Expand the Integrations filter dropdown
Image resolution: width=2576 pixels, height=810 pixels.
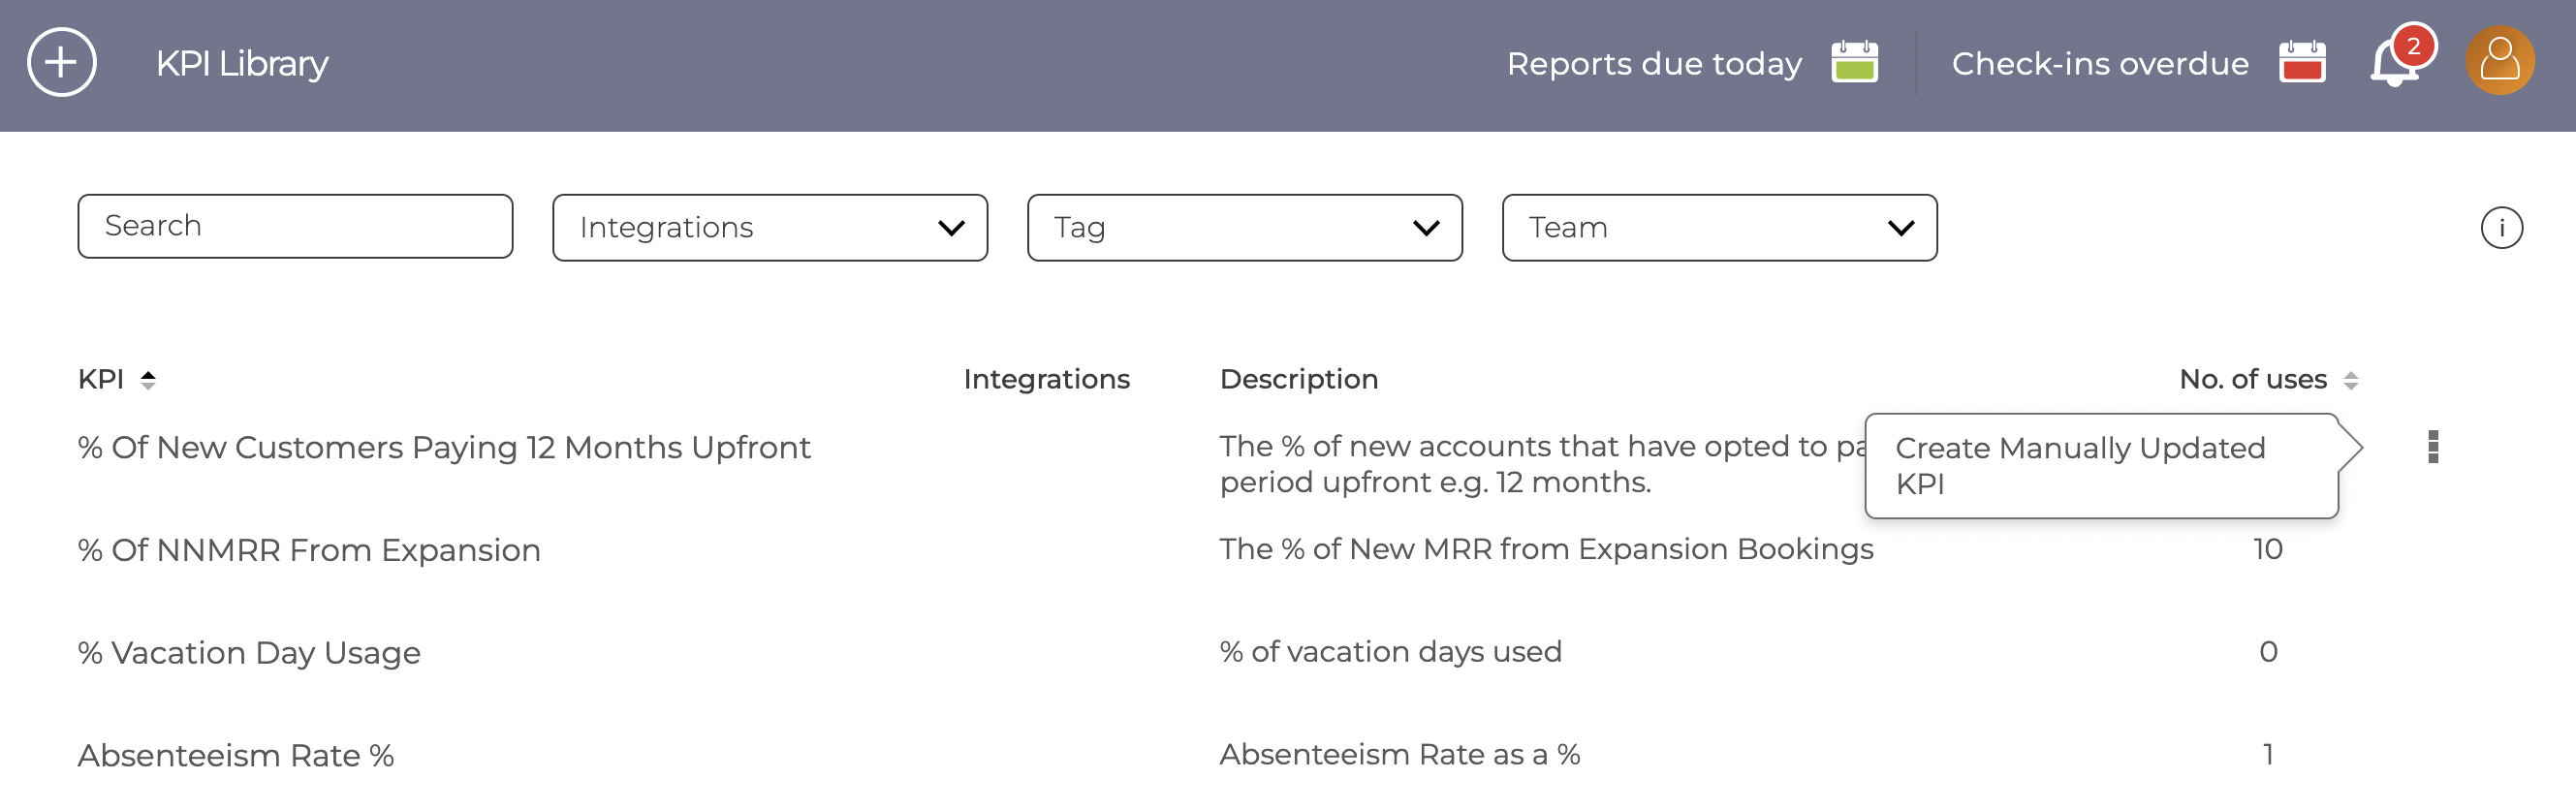coord(769,228)
